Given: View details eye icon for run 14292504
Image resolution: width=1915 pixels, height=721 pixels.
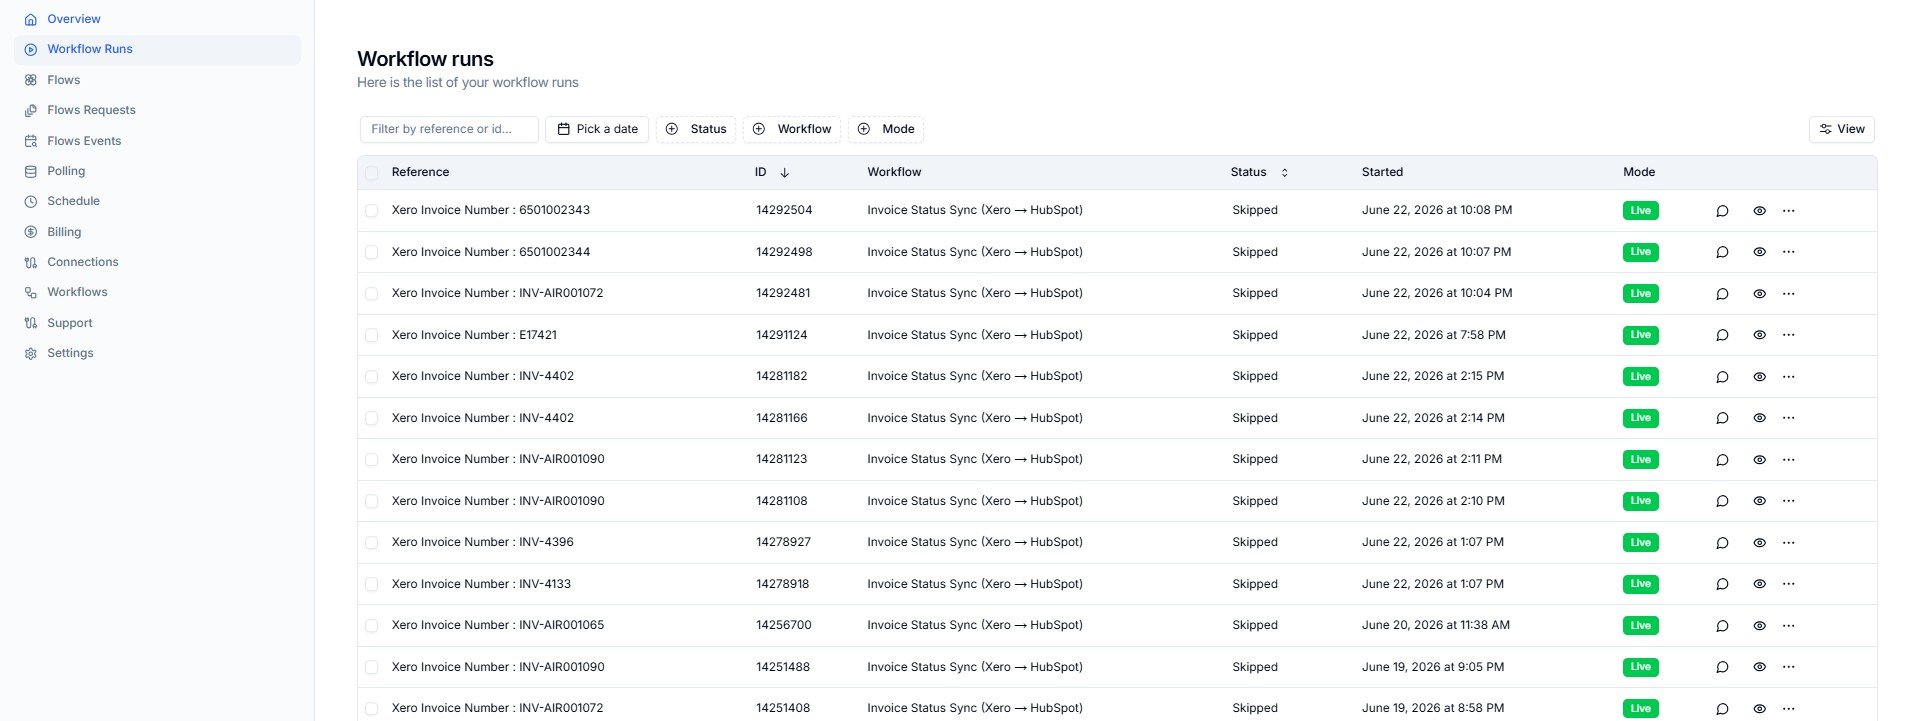Looking at the screenshot, I should (1759, 211).
